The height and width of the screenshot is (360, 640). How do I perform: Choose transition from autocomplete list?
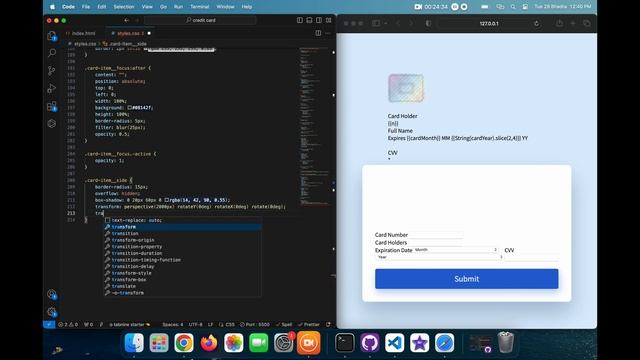[182, 233]
